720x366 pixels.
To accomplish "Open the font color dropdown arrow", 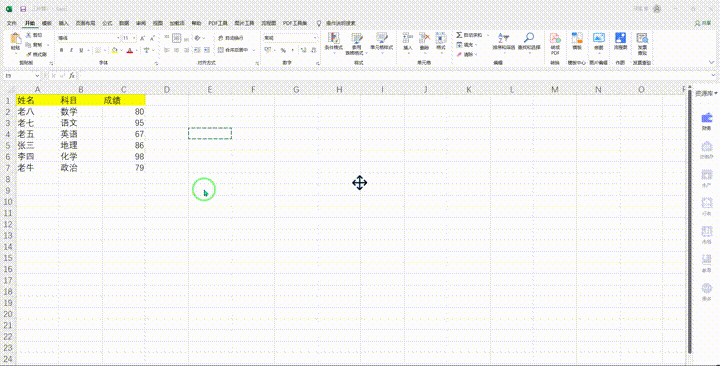I will click(137, 51).
